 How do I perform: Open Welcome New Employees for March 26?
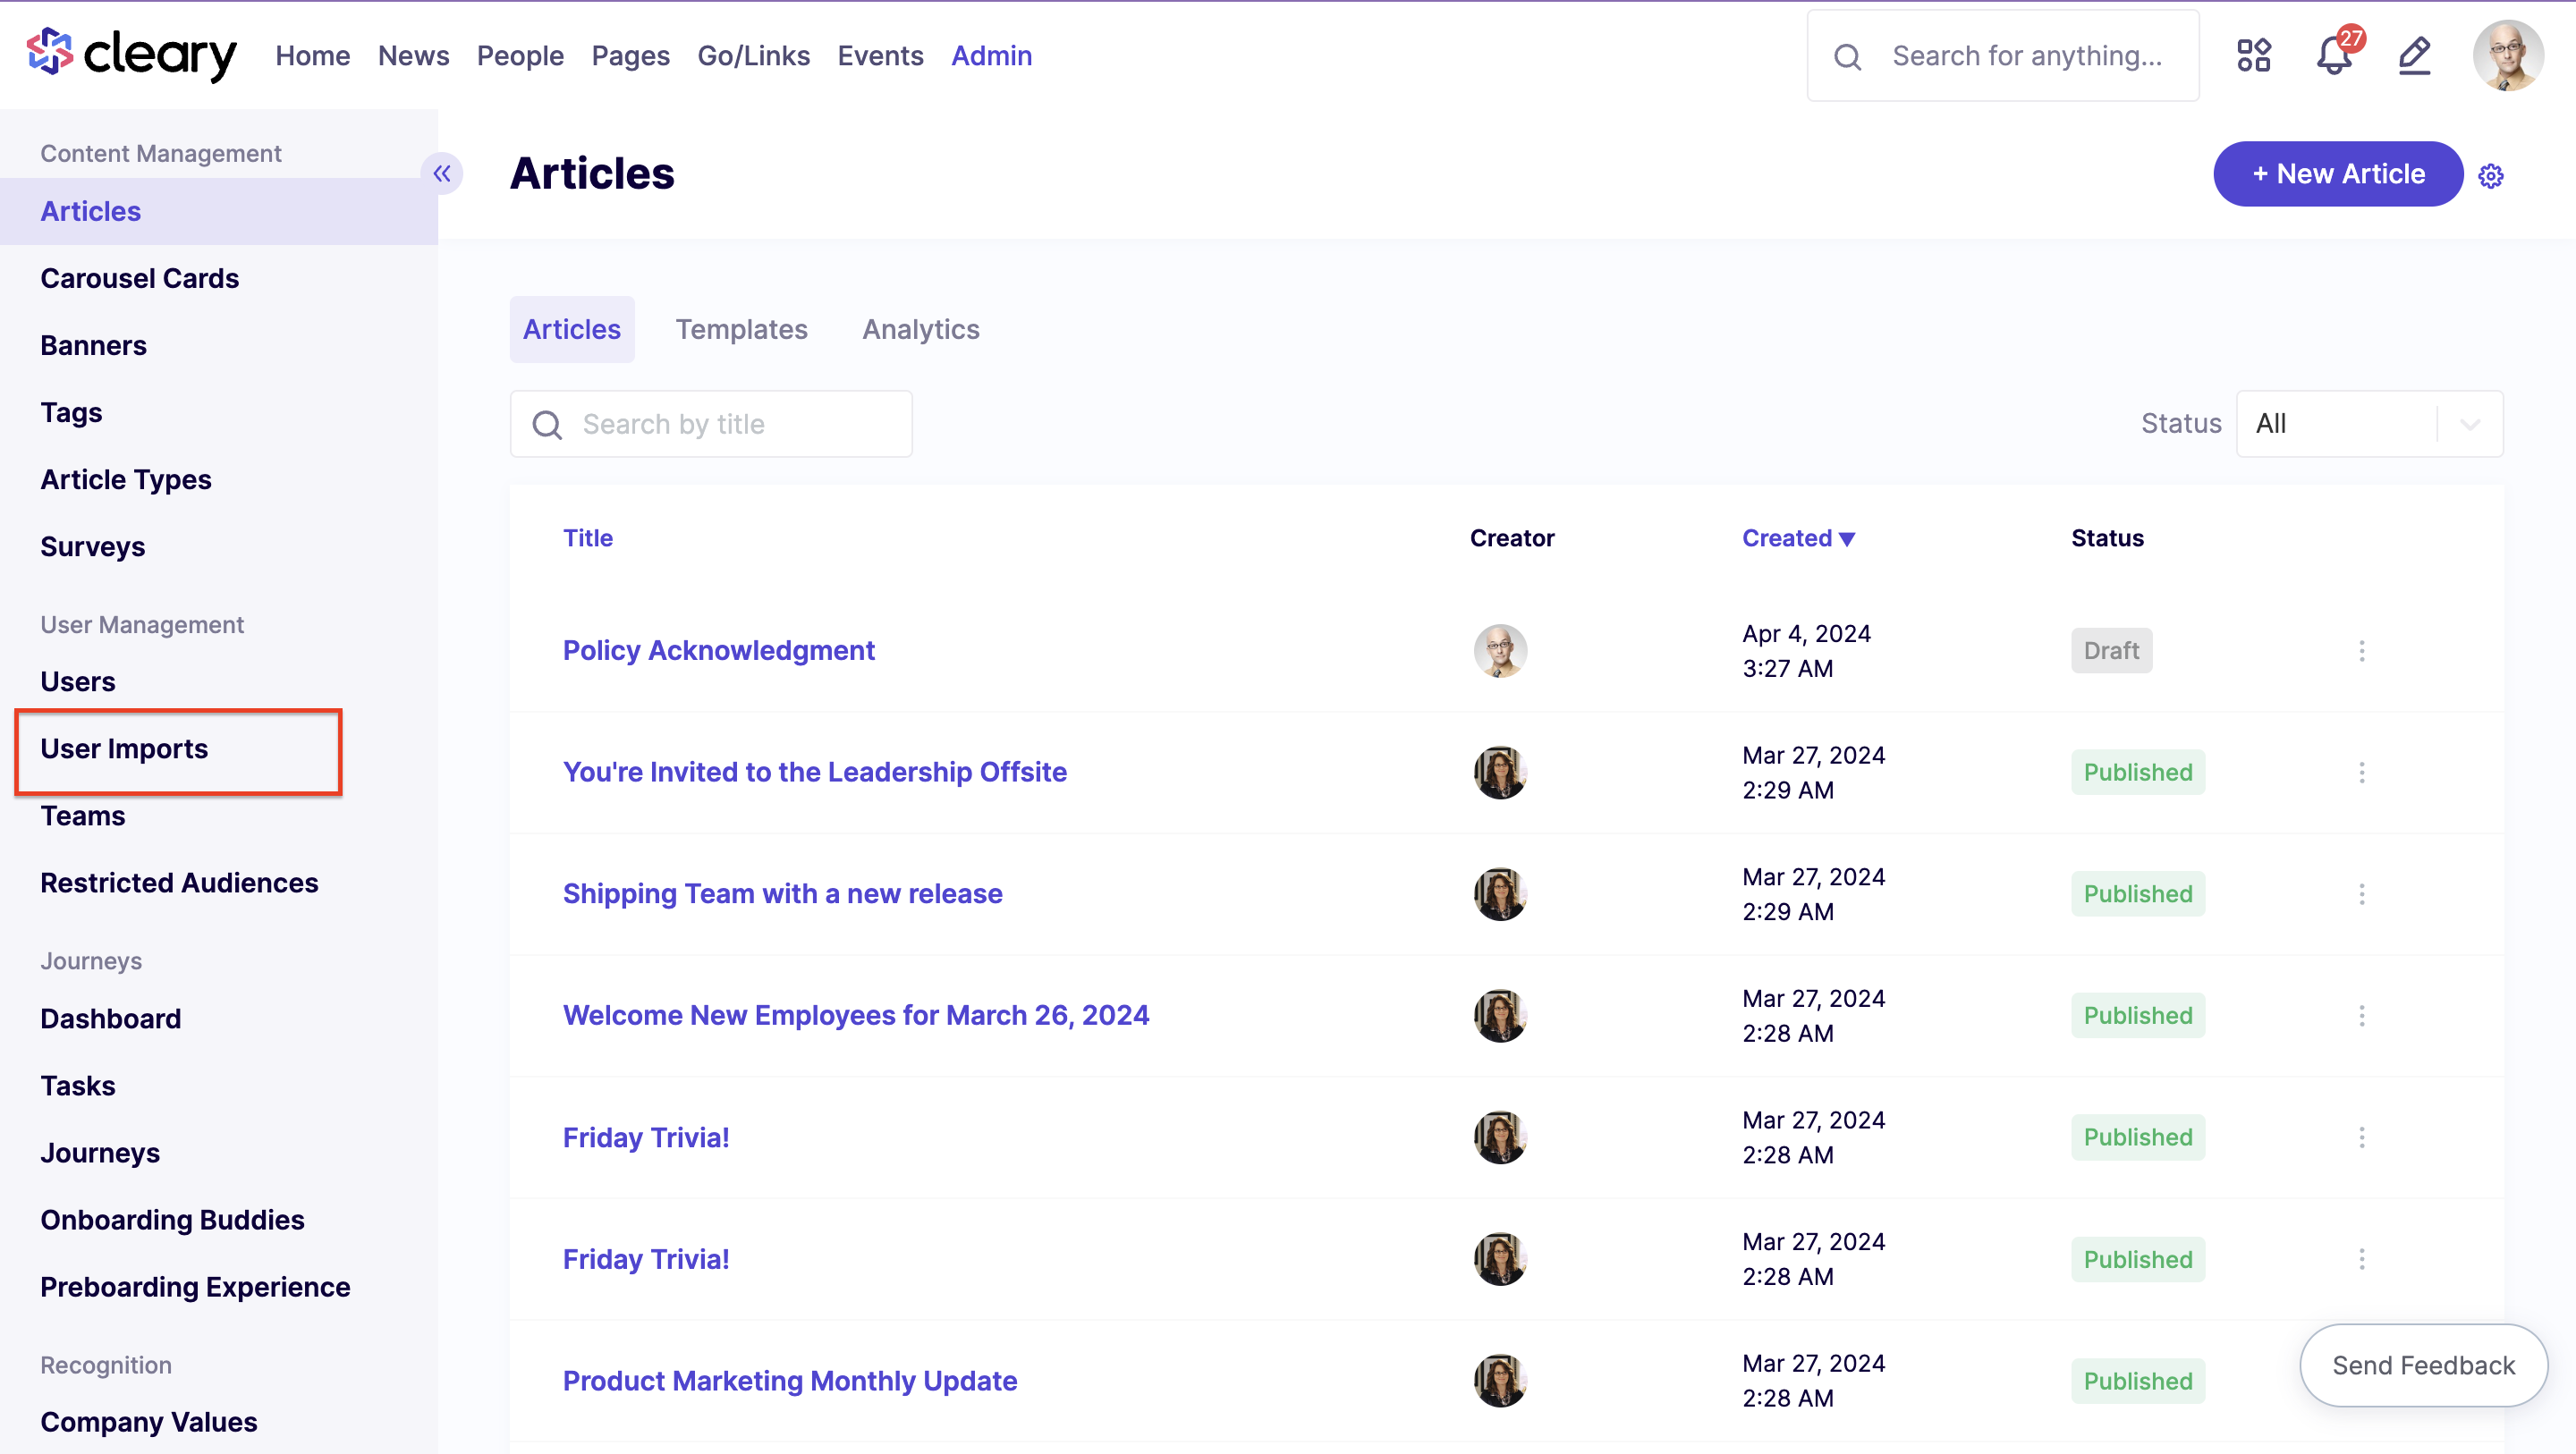click(x=855, y=1016)
